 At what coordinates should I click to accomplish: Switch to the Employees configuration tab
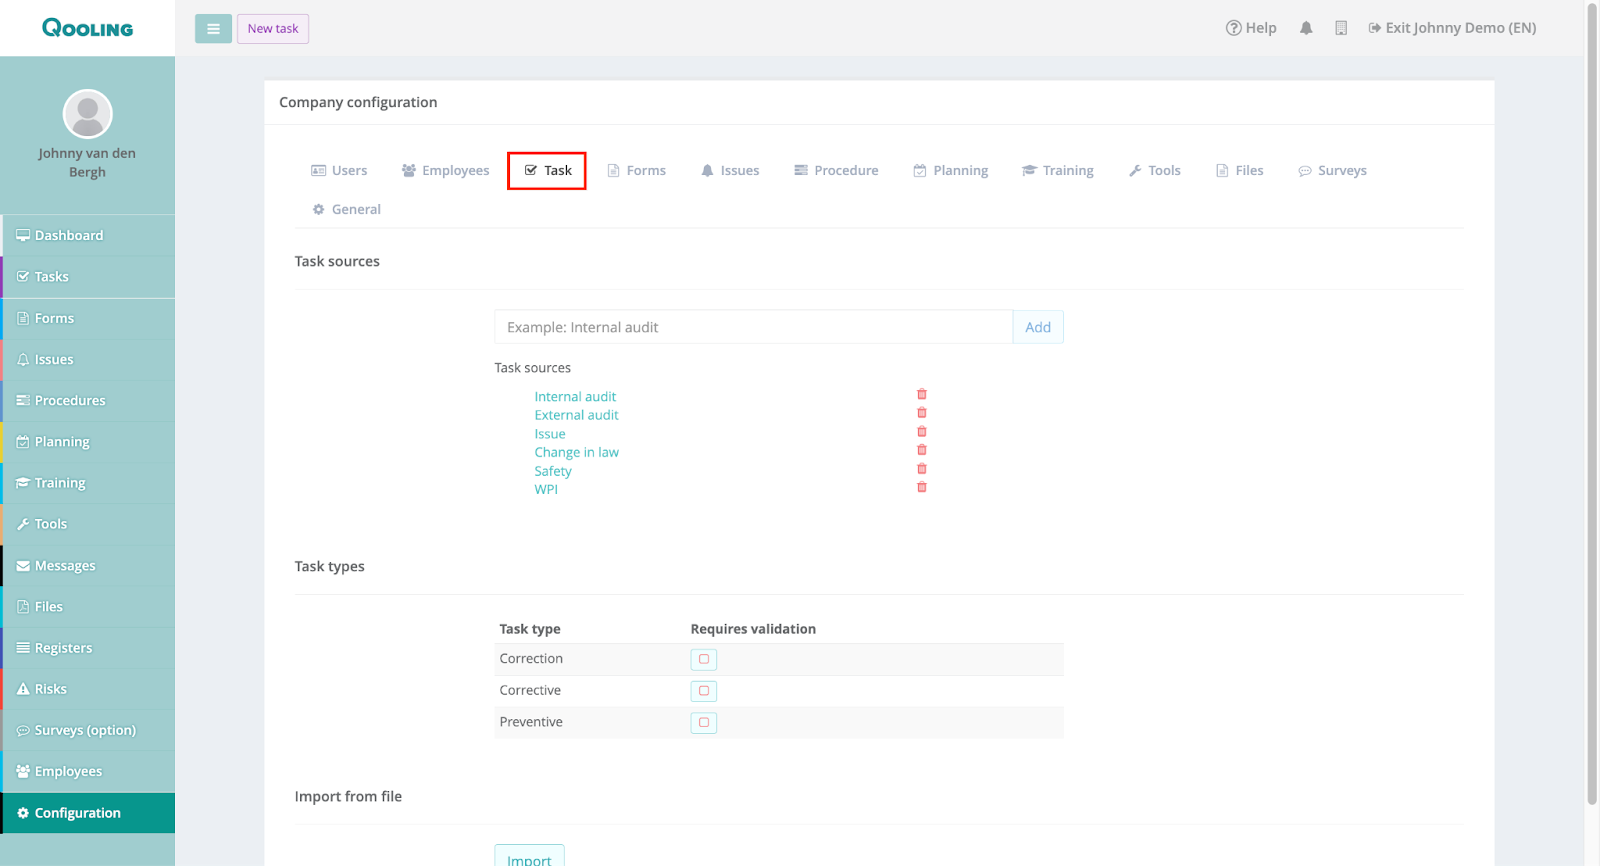pos(445,171)
